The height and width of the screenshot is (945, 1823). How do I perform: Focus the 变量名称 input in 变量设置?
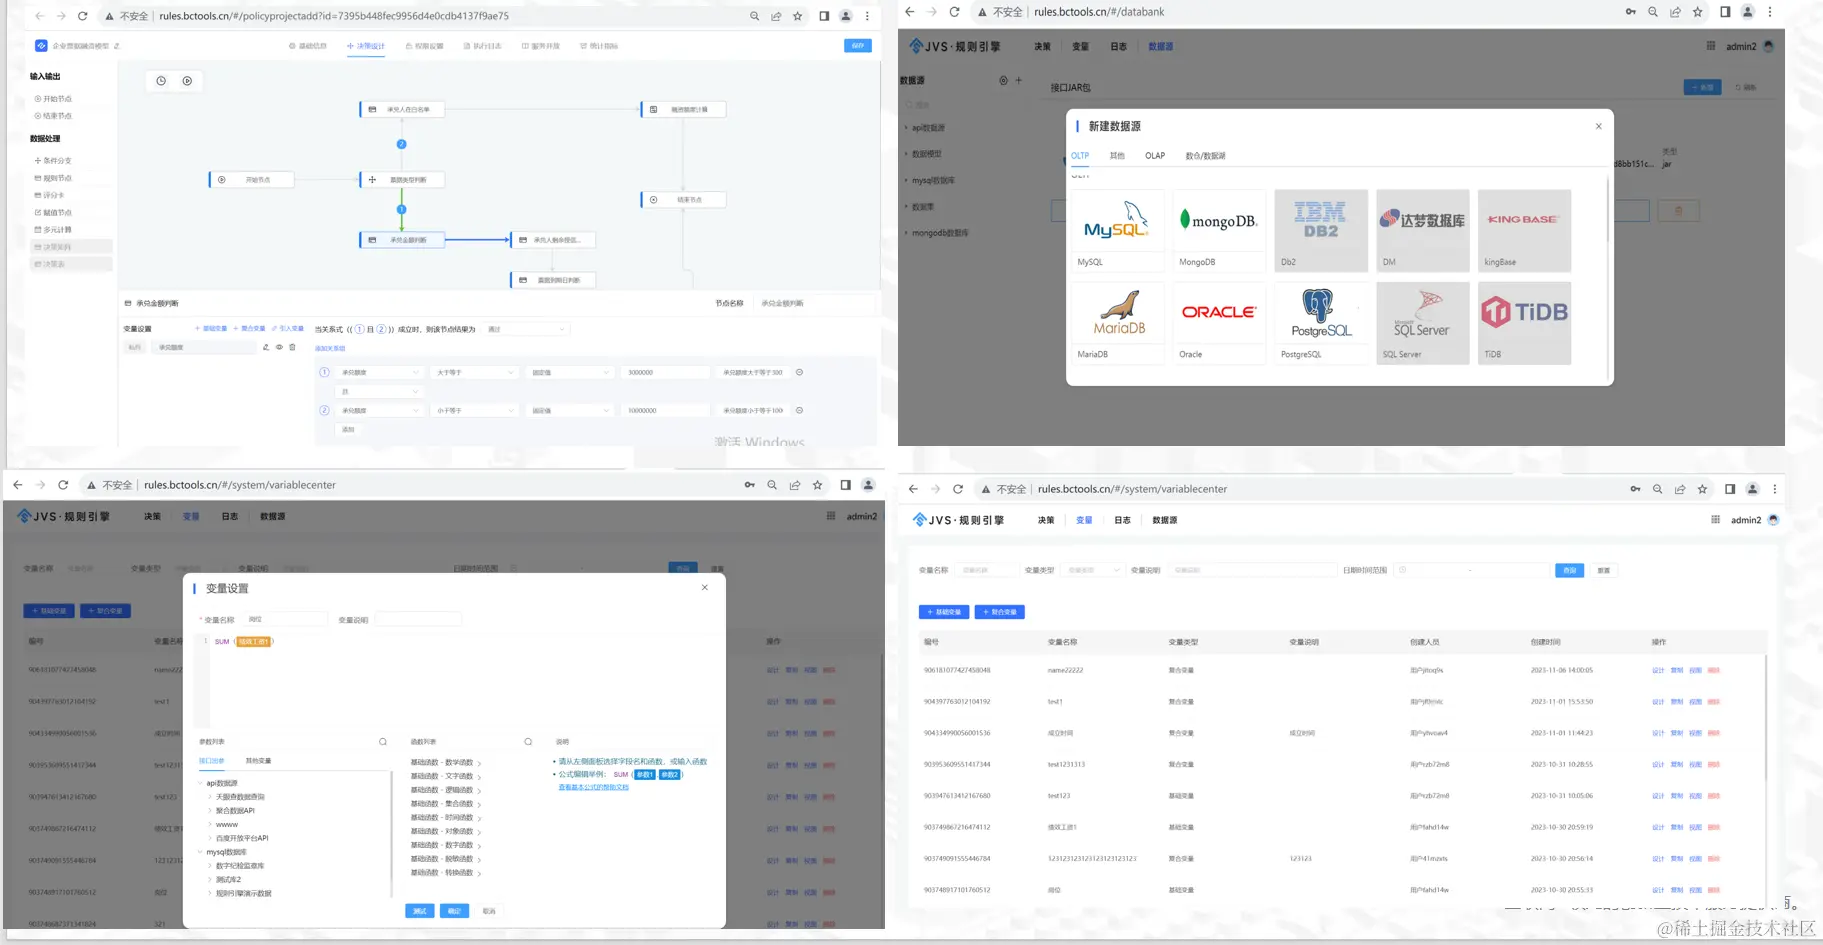[286, 620]
